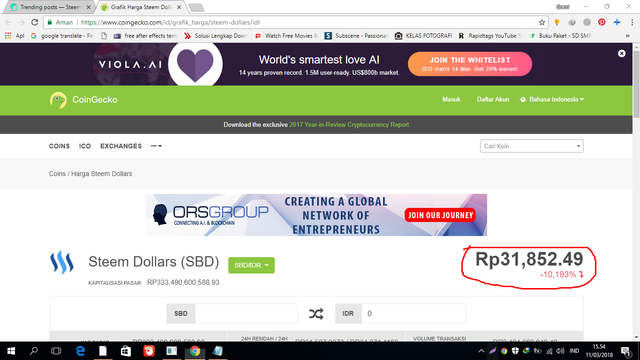Screen dimensions: 640x360
Task: Go back with browser back arrow
Action: pos(9,22)
